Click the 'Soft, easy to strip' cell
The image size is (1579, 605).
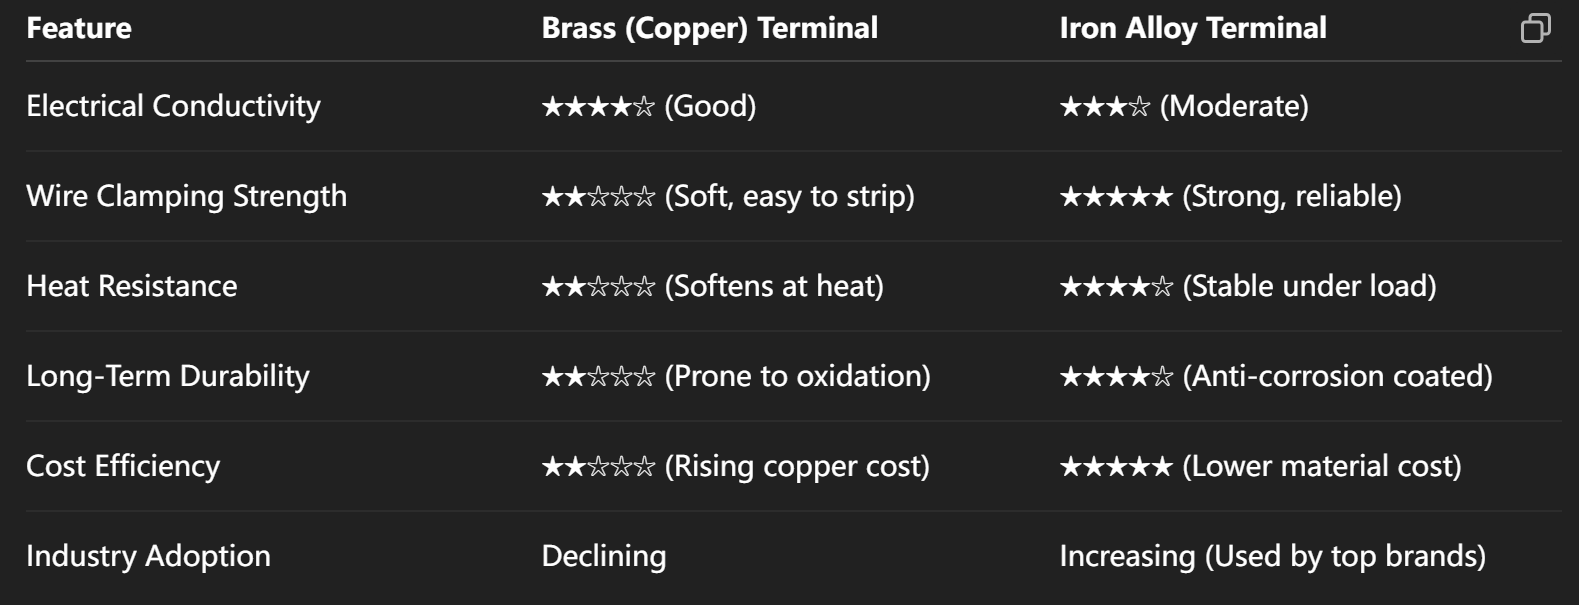(x=727, y=196)
